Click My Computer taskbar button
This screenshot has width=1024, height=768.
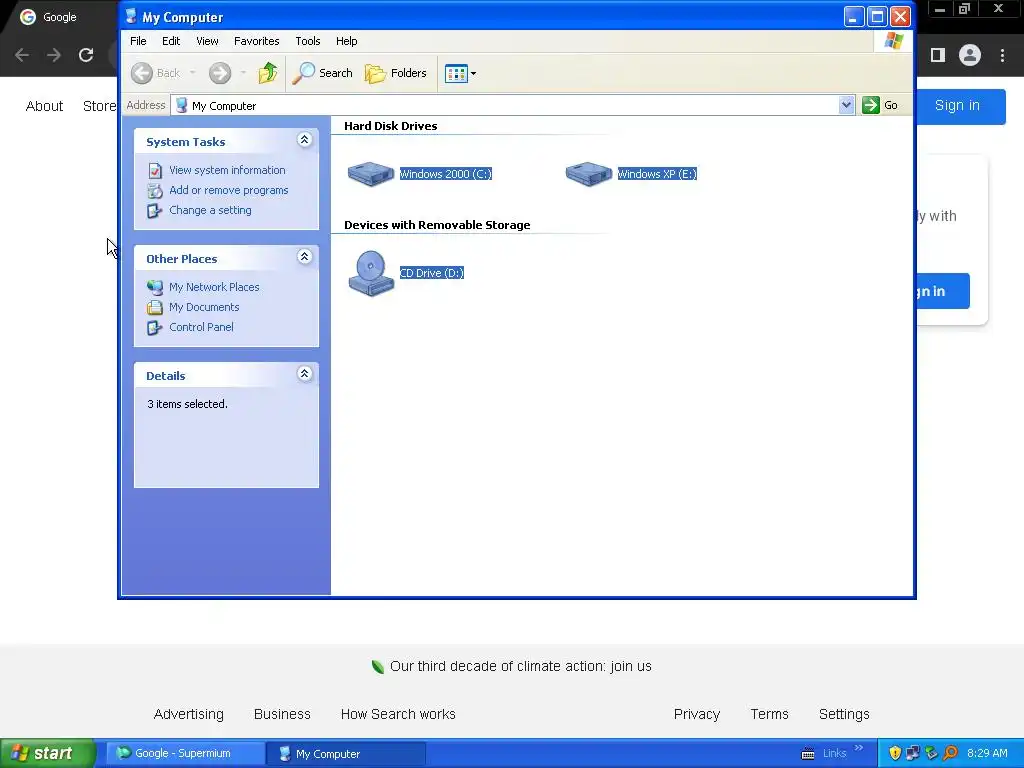tap(345, 754)
